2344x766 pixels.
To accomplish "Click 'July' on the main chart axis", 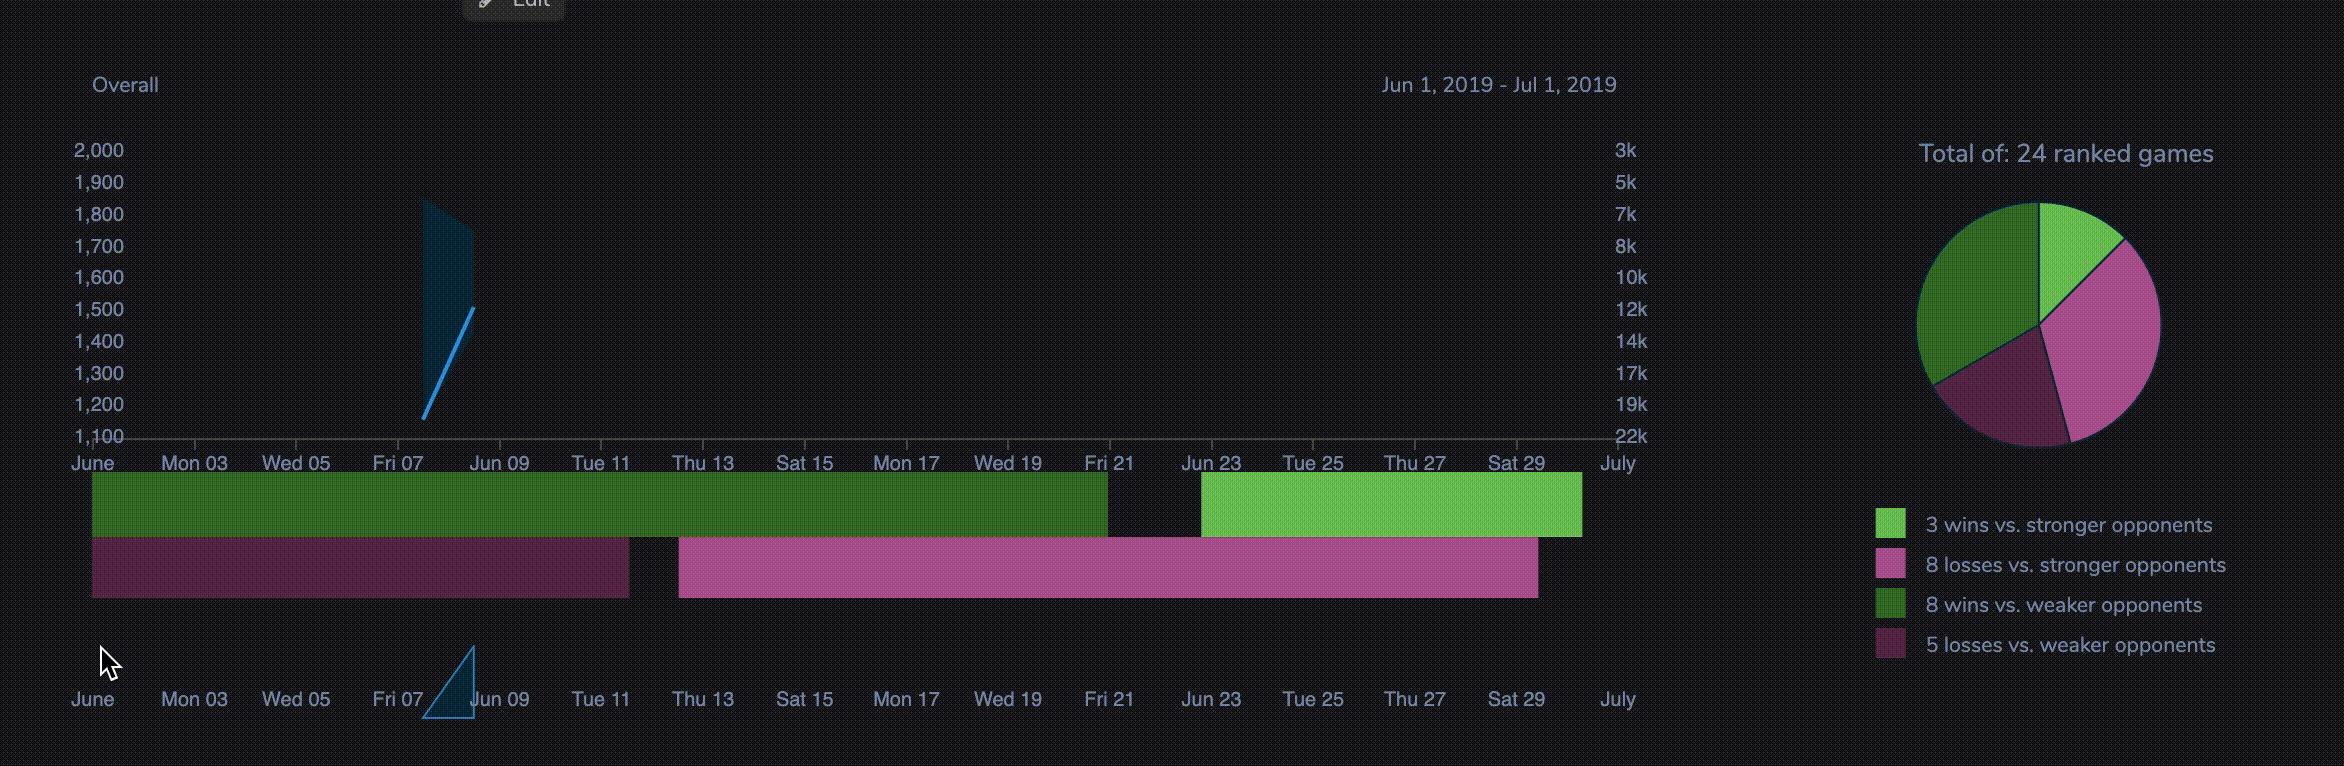I will (1618, 463).
